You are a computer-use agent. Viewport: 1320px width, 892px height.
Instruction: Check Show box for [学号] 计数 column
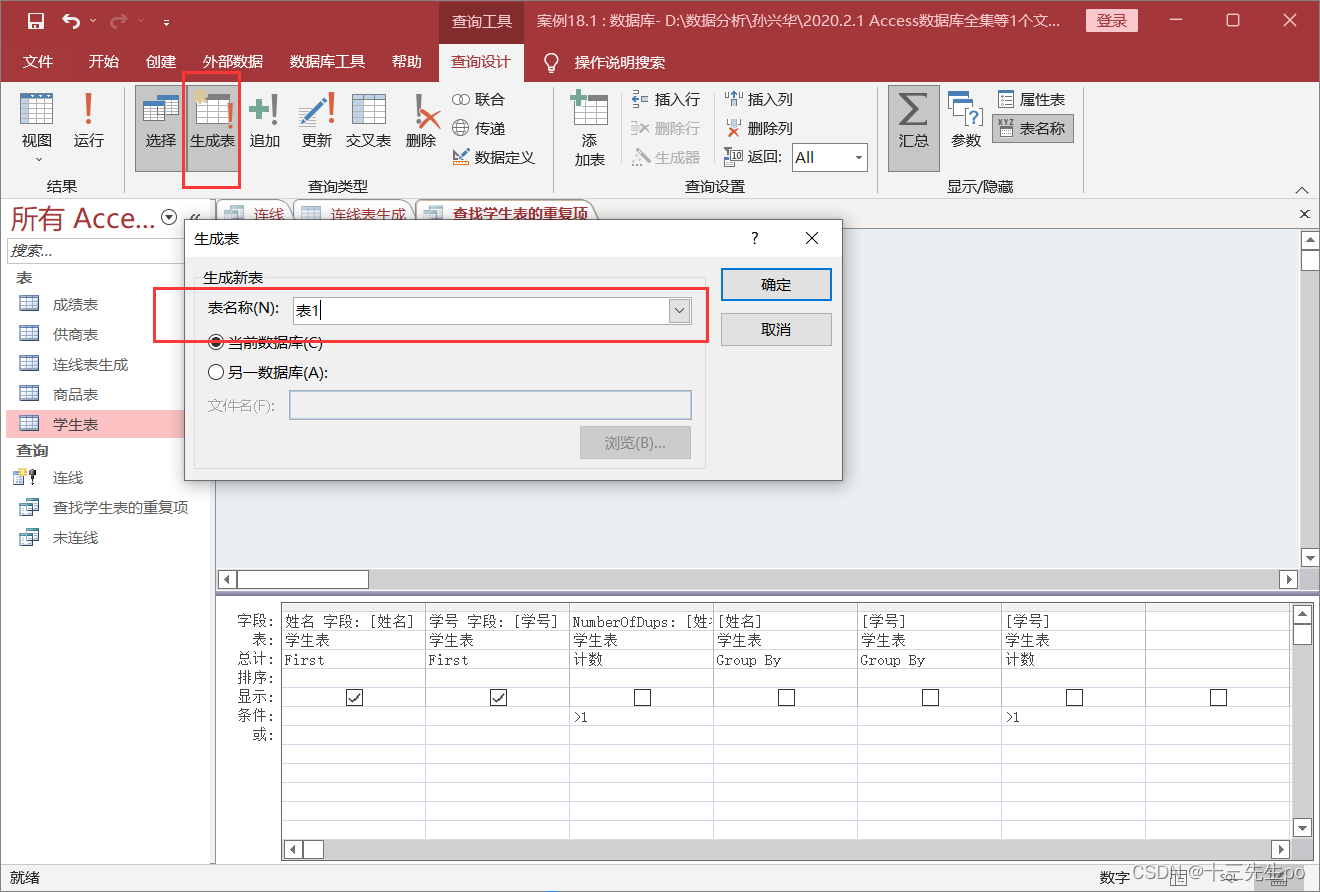[x=1074, y=698]
